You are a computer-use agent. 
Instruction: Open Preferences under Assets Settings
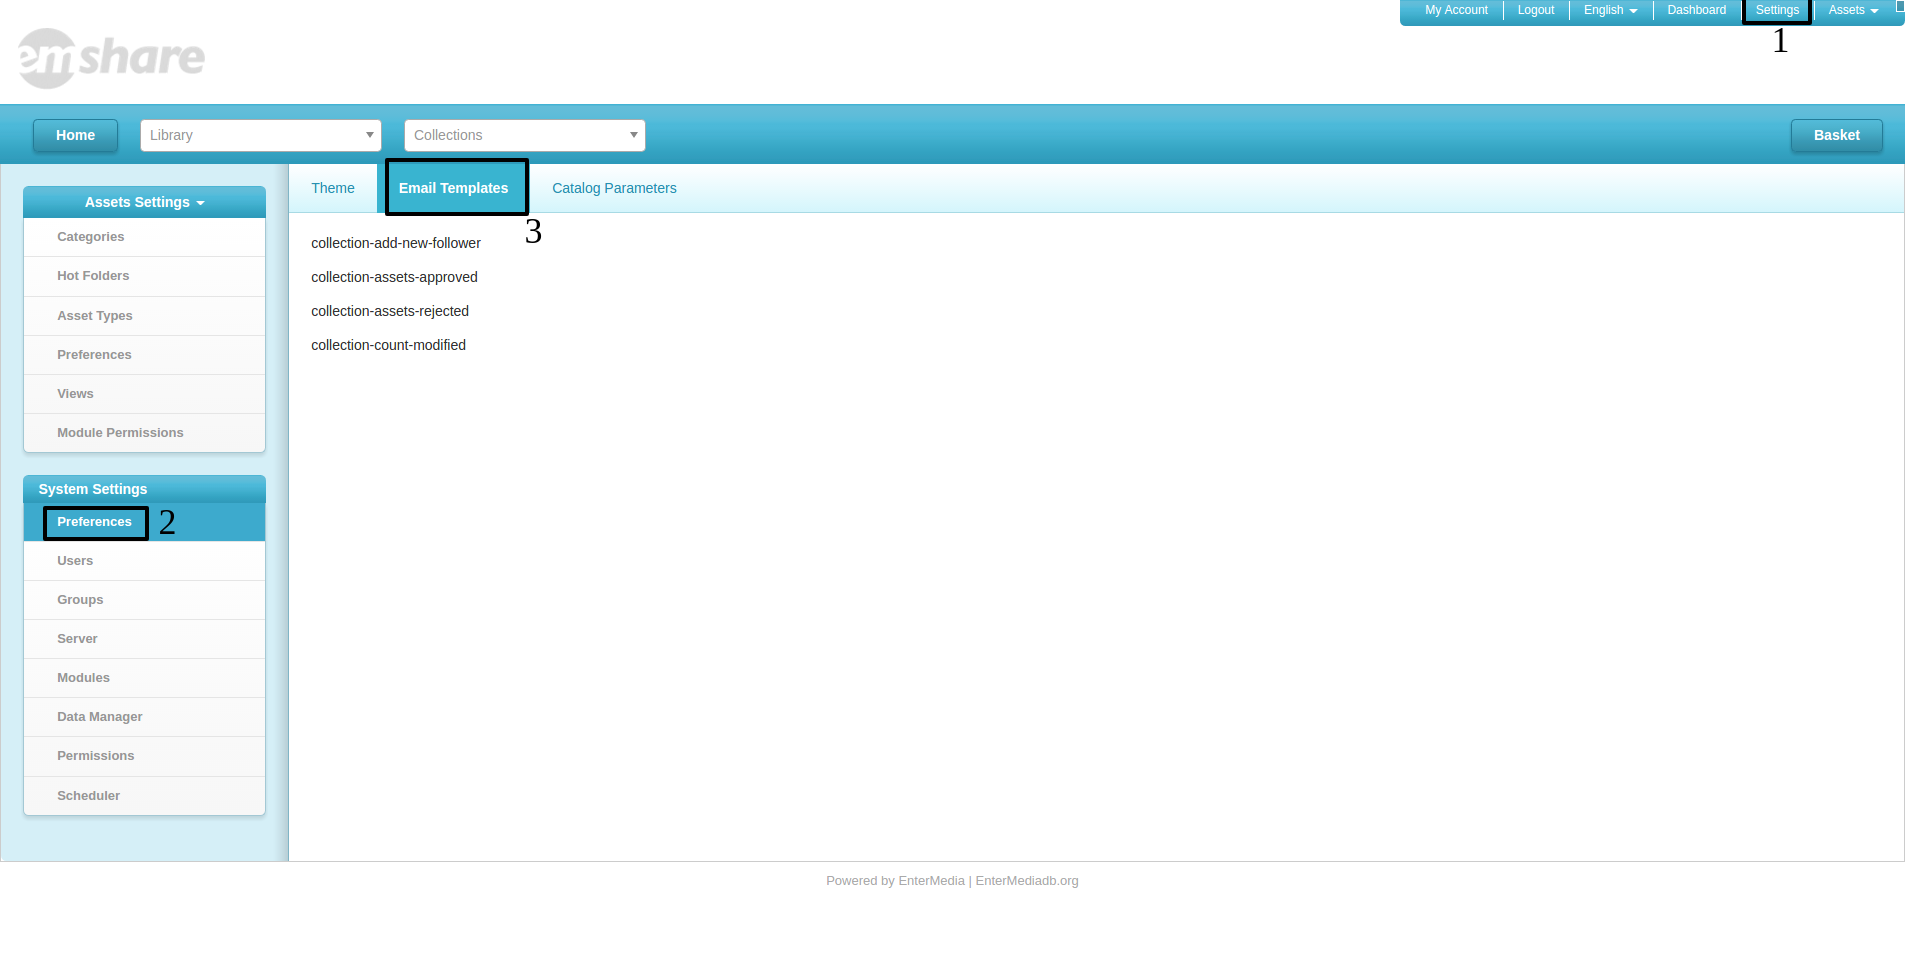[x=145, y=355]
